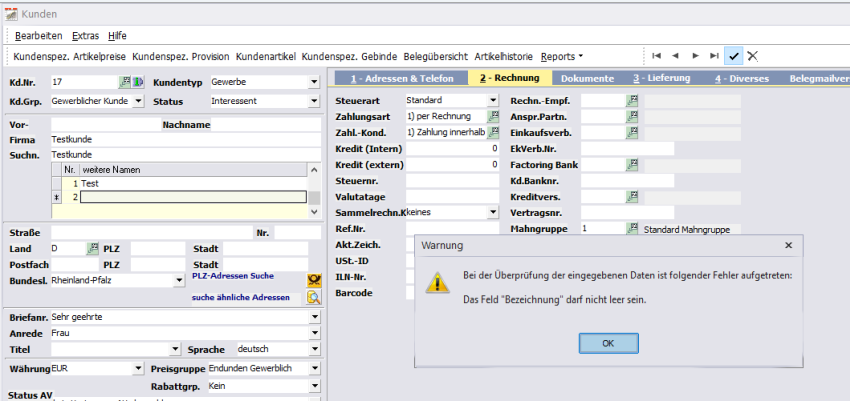Viewport: 850px width, 401px height.
Task: Click into the Firma input field
Action: click(x=184, y=140)
